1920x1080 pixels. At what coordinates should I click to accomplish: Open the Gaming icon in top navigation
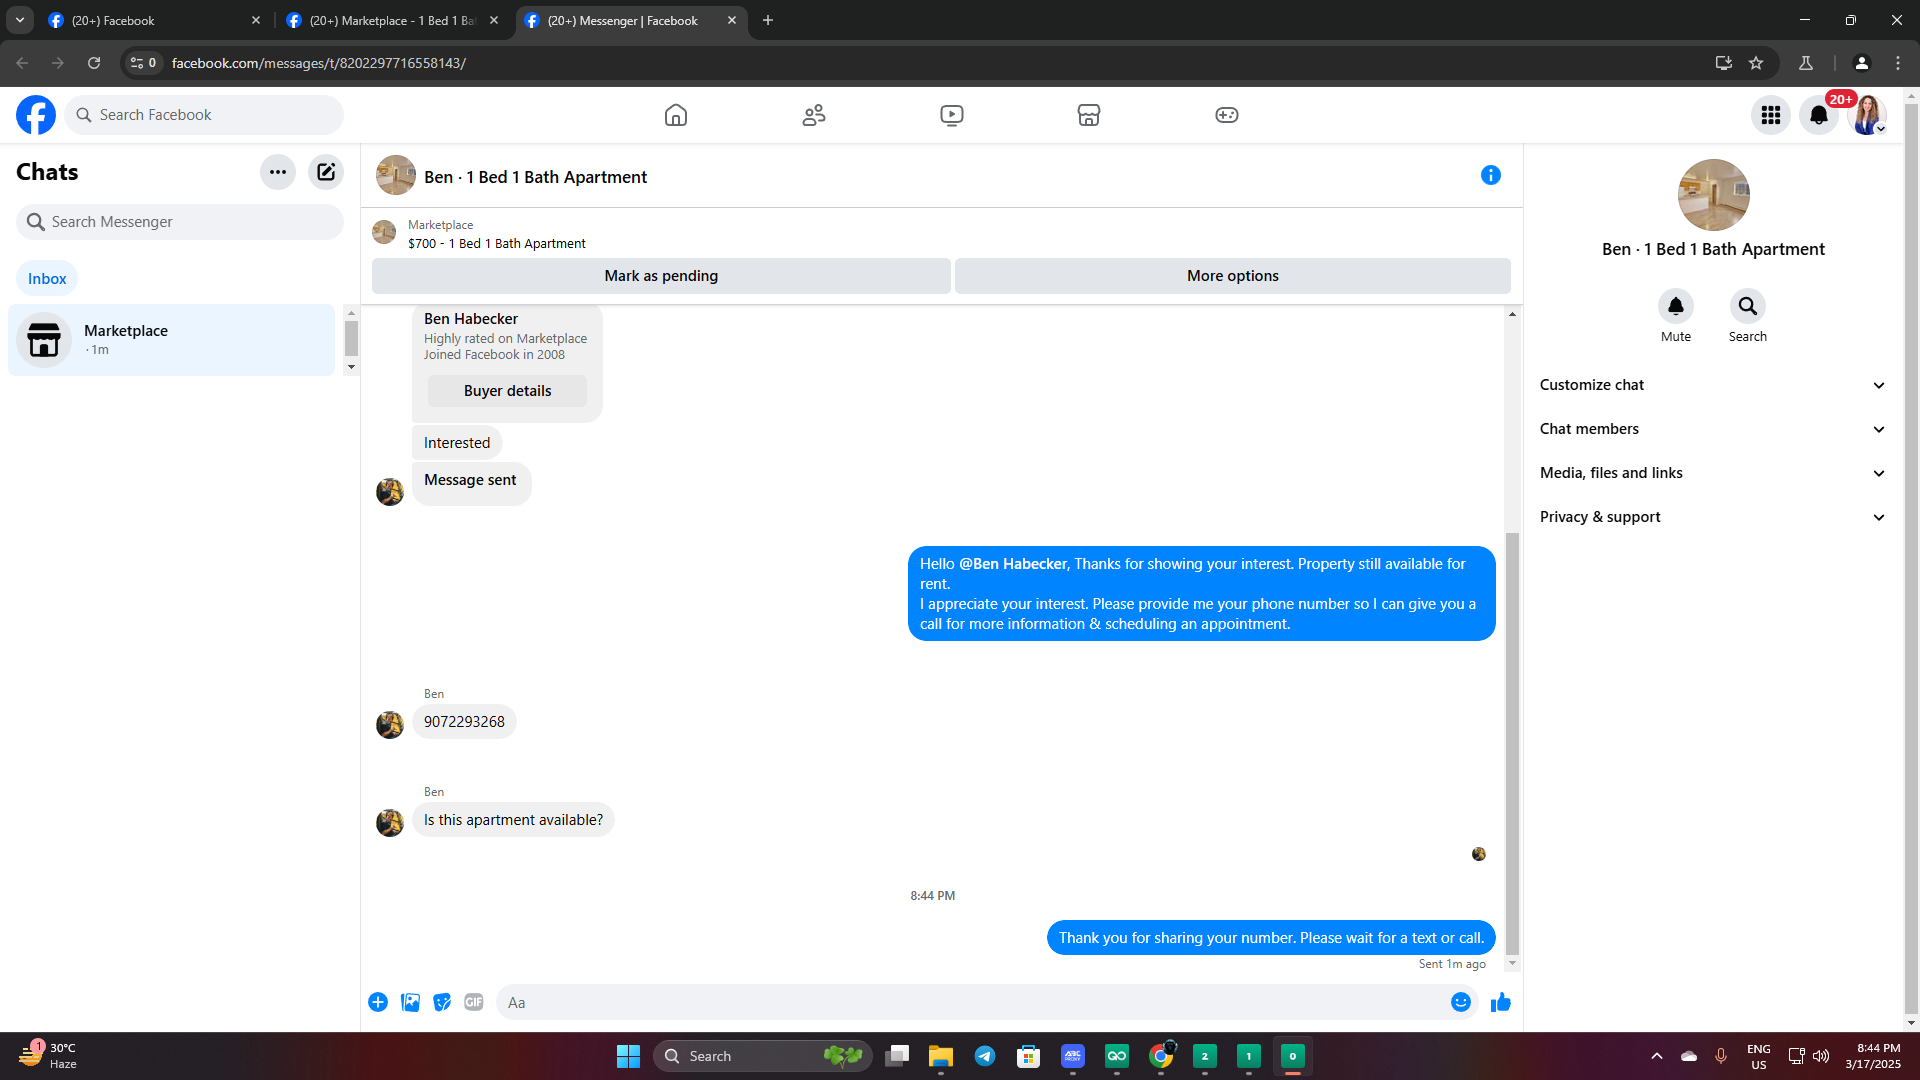1227,115
